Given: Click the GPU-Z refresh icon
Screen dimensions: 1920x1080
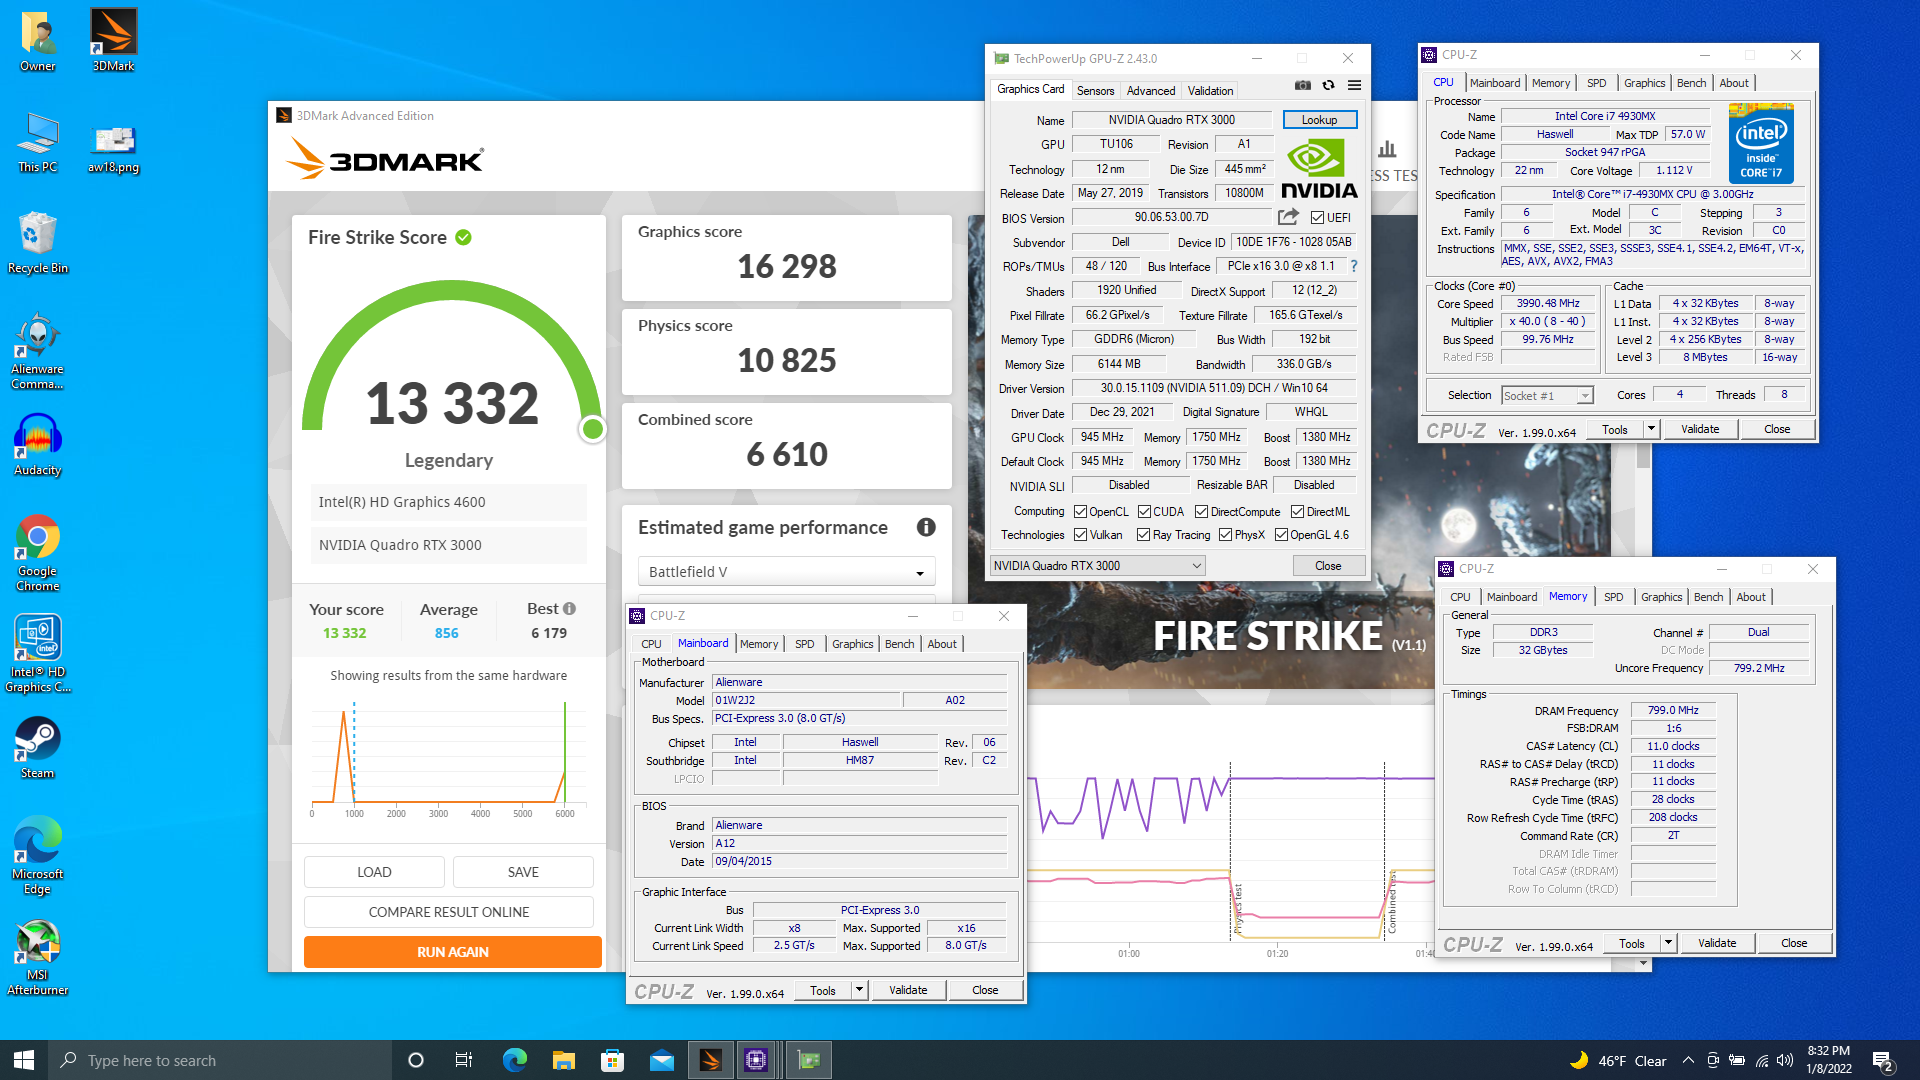Looking at the screenshot, I should (x=1328, y=86).
